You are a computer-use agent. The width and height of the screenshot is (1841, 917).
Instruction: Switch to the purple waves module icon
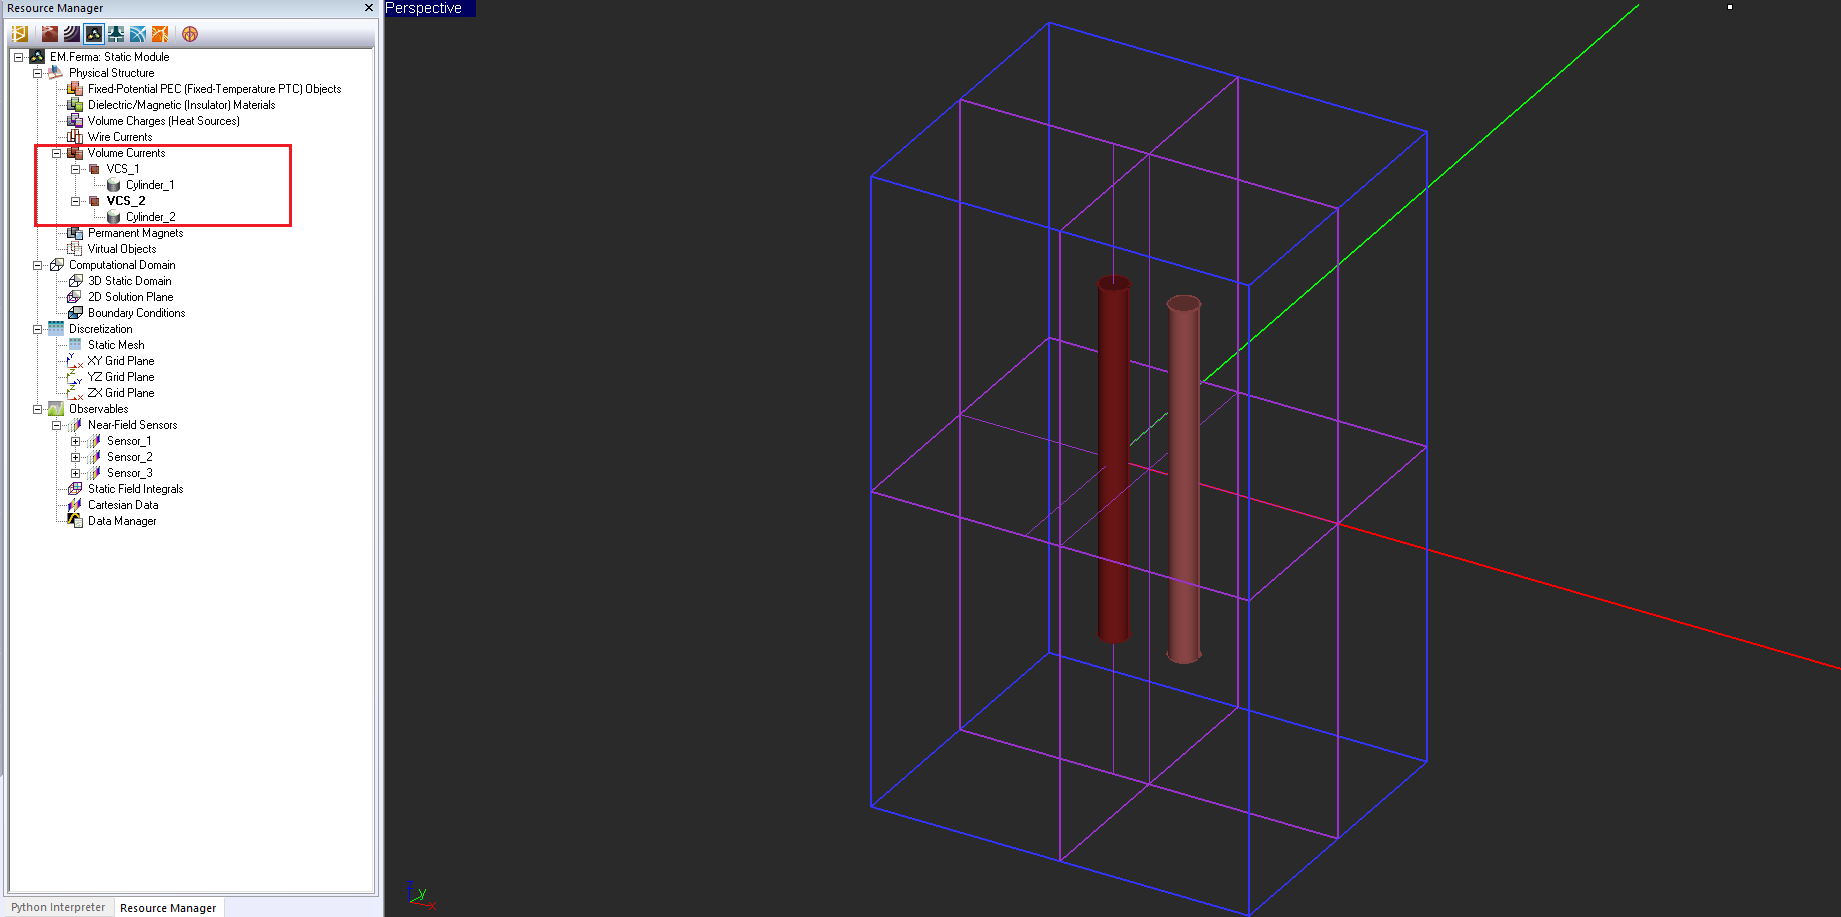pos(72,34)
